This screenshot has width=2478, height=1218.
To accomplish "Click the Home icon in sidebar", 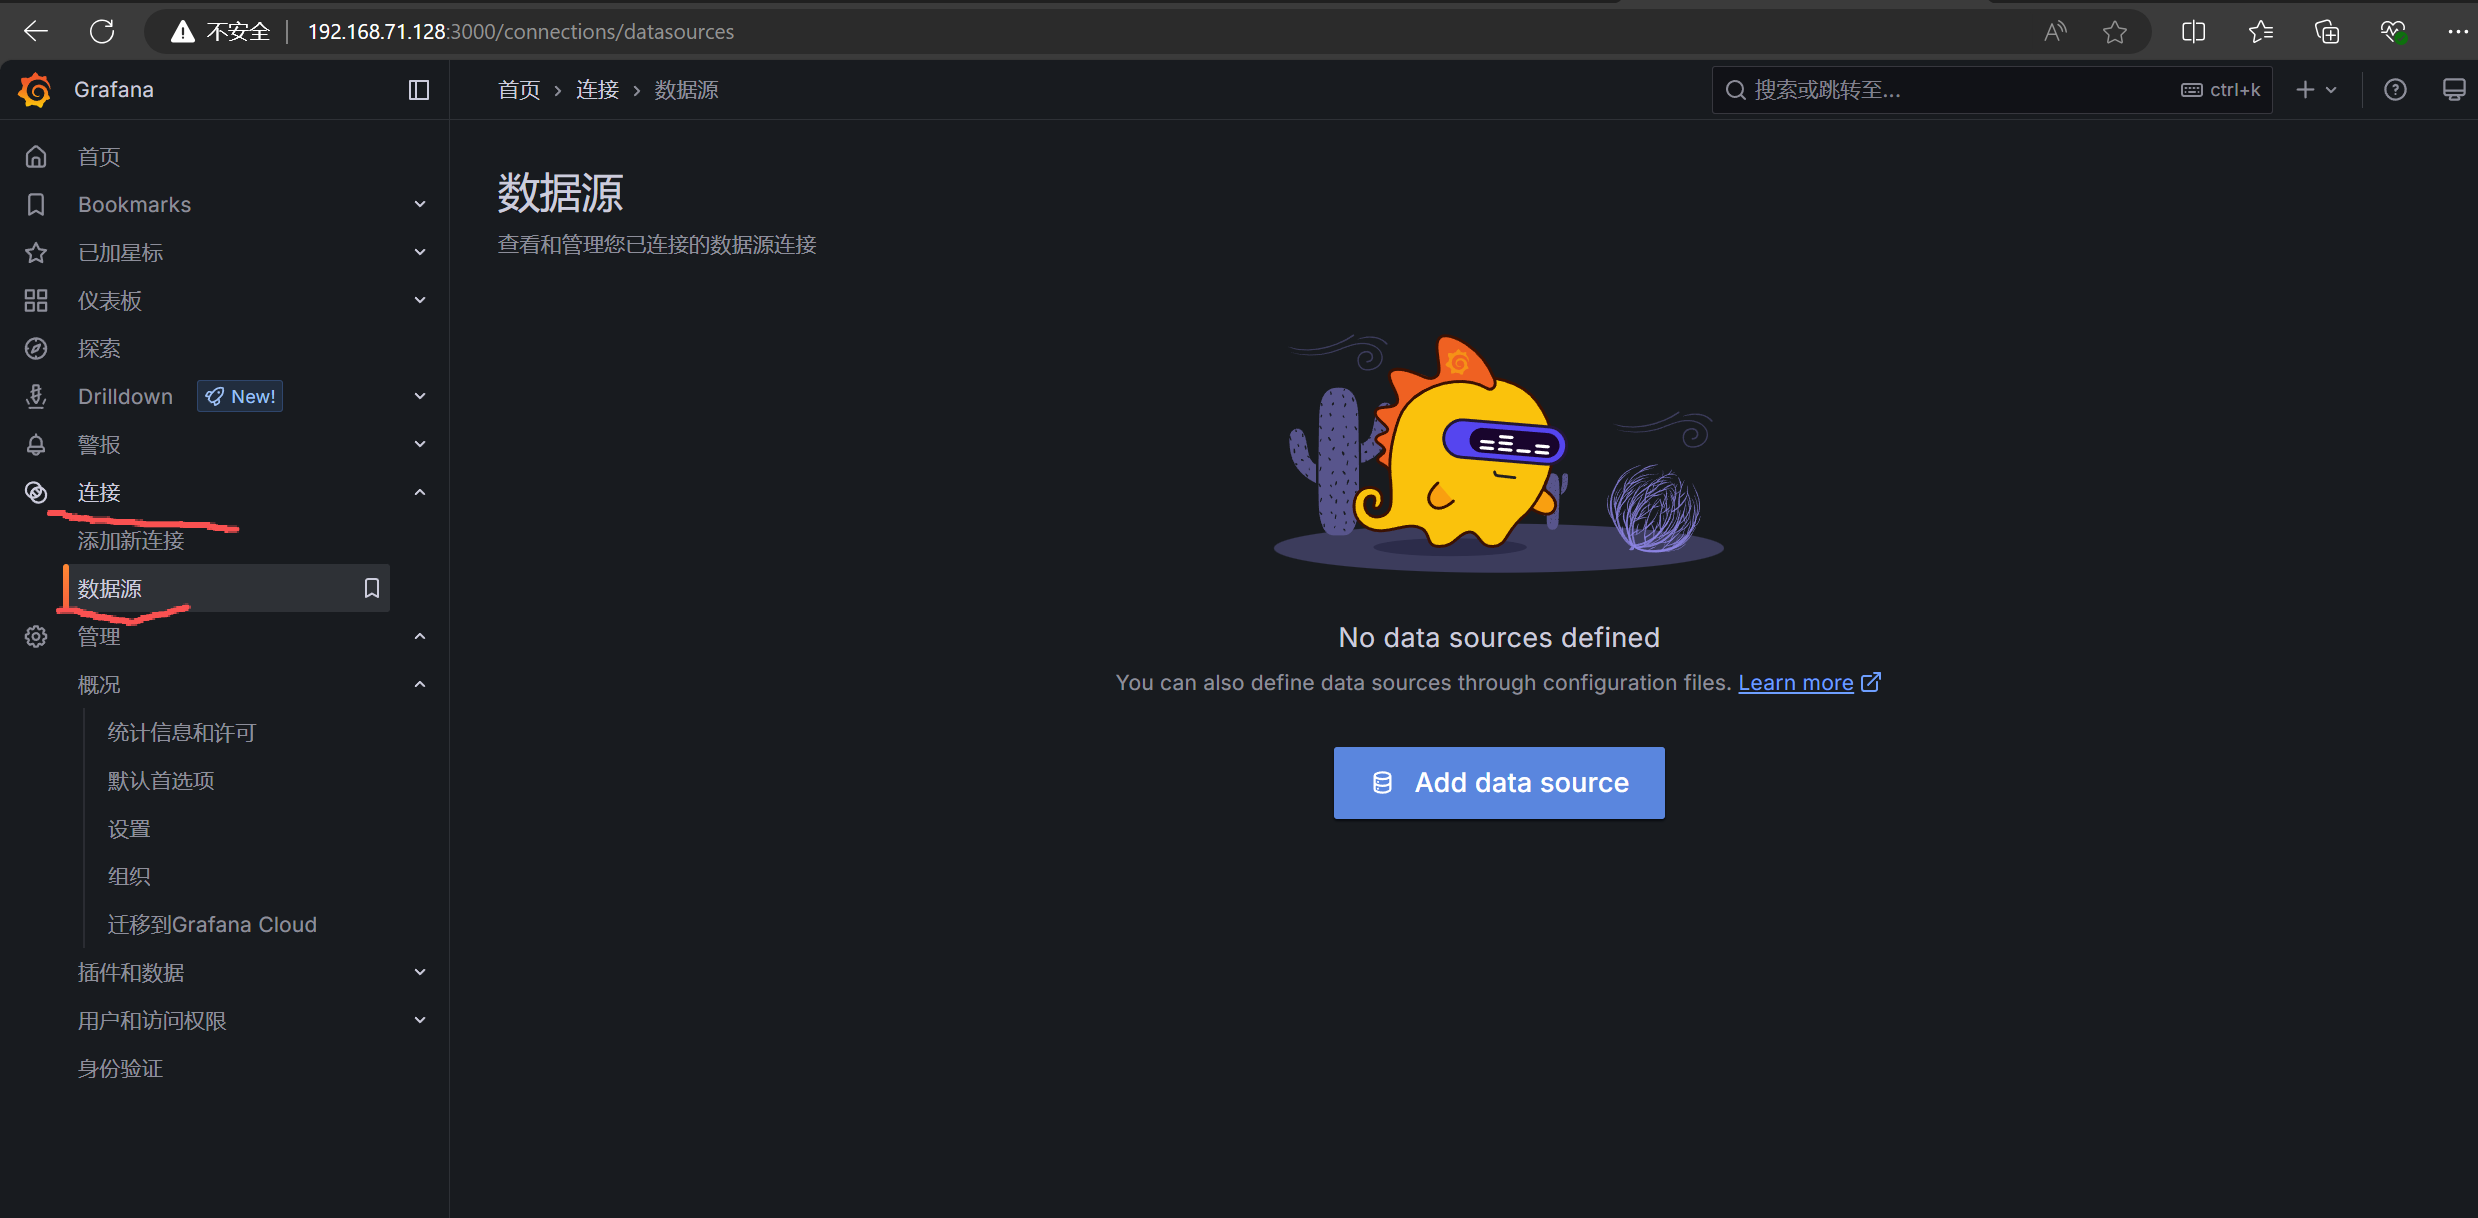I will pyautogui.click(x=36, y=157).
